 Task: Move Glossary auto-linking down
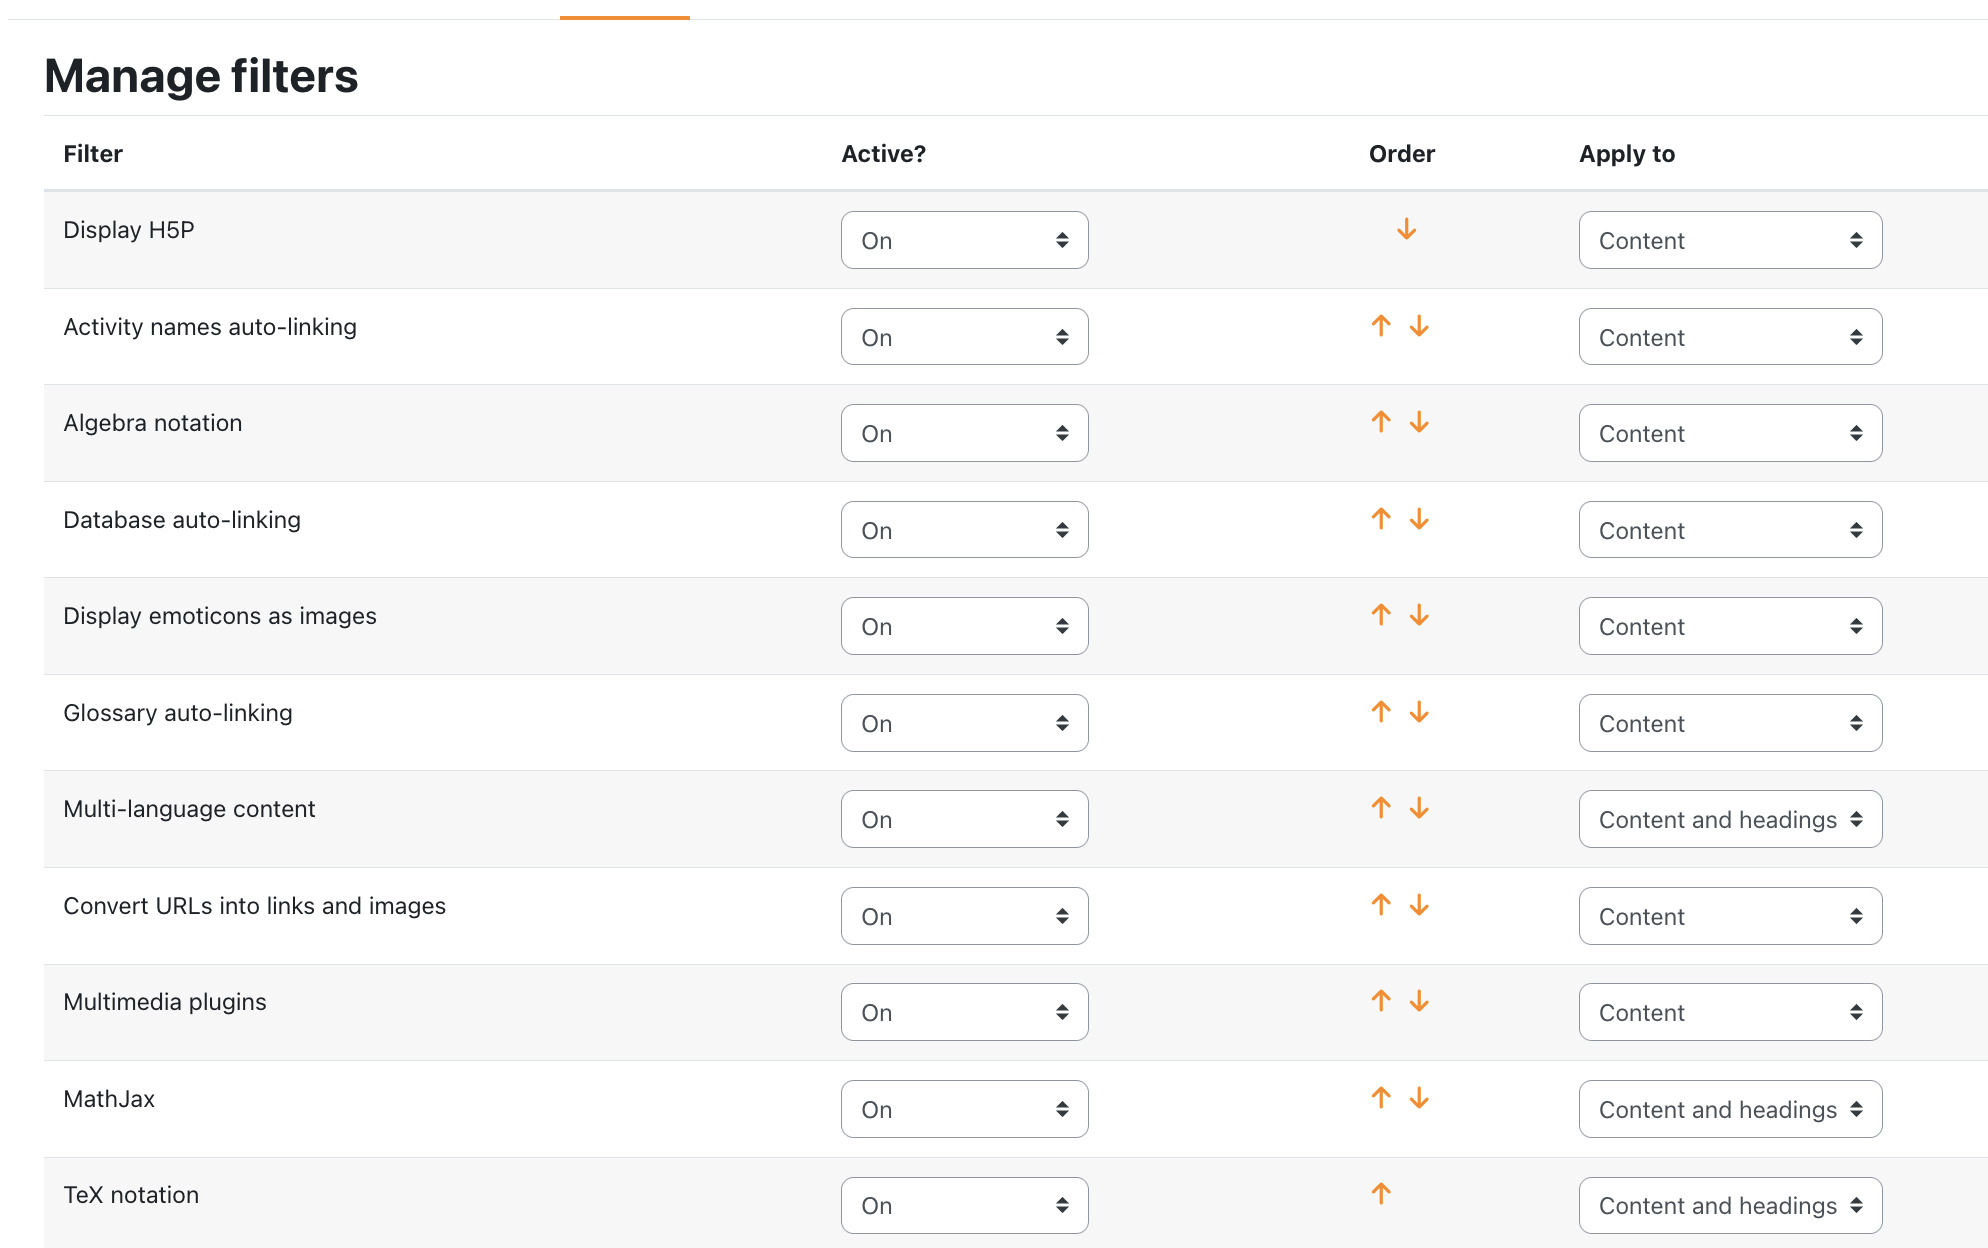click(1419, 712)
